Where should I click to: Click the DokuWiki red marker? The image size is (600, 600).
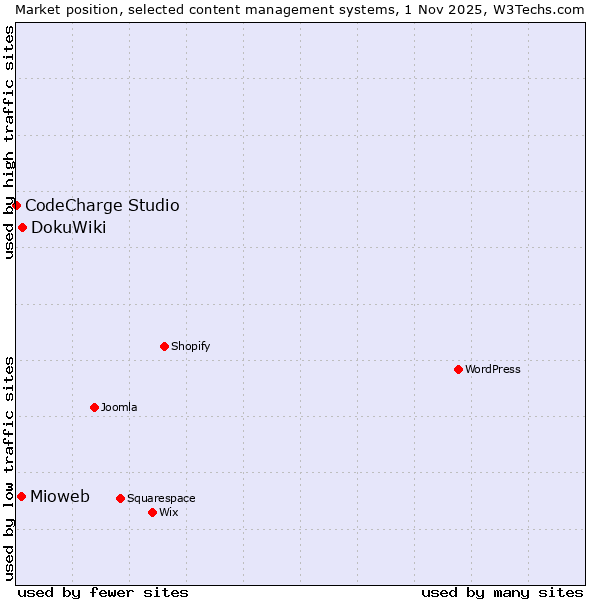22,227
